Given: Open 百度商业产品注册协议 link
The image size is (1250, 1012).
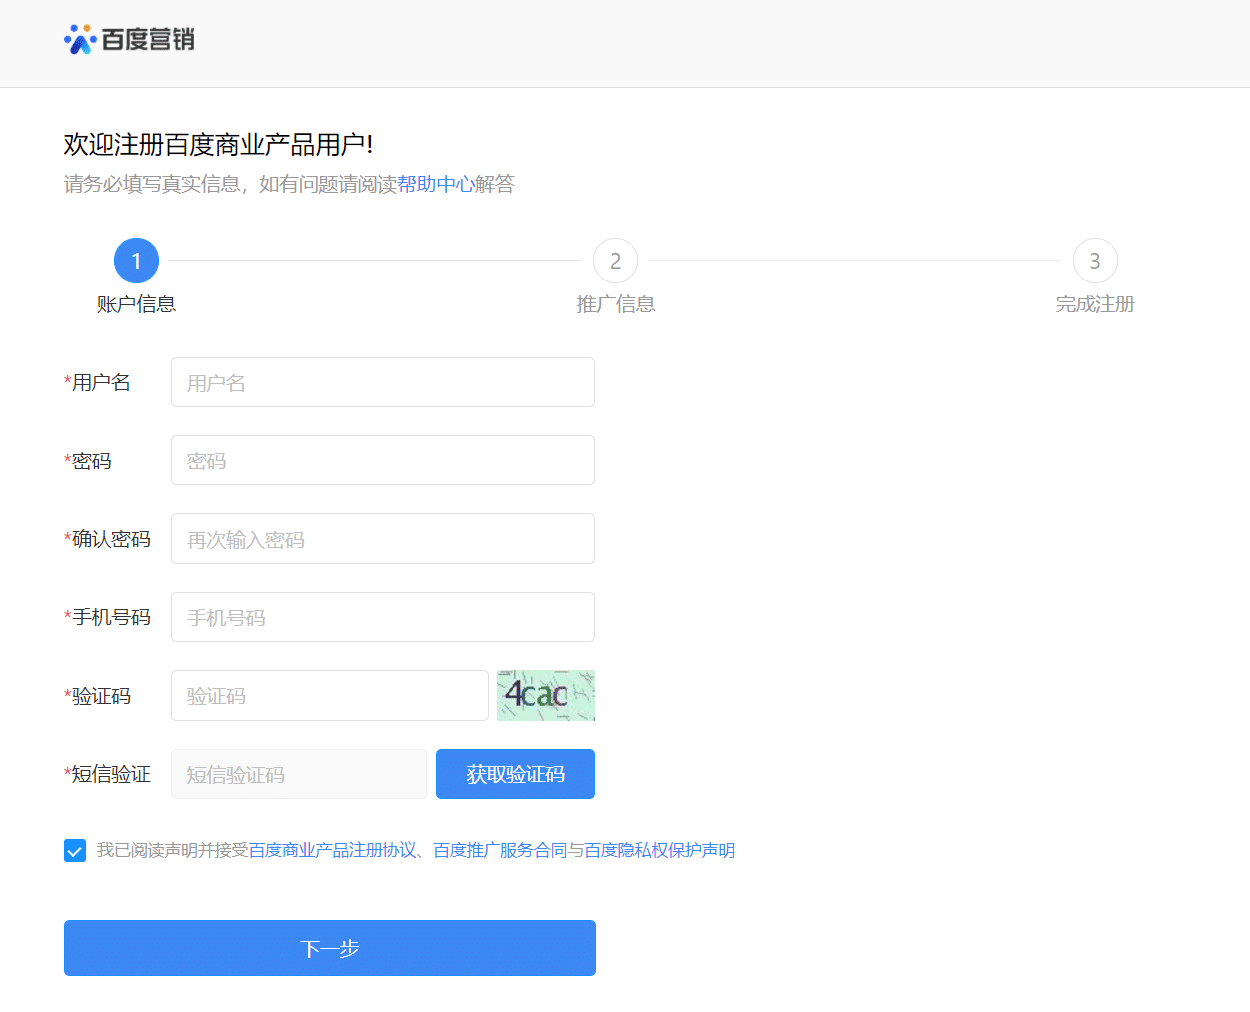Looking at the screenshot, I should click(x=332, y=850).
